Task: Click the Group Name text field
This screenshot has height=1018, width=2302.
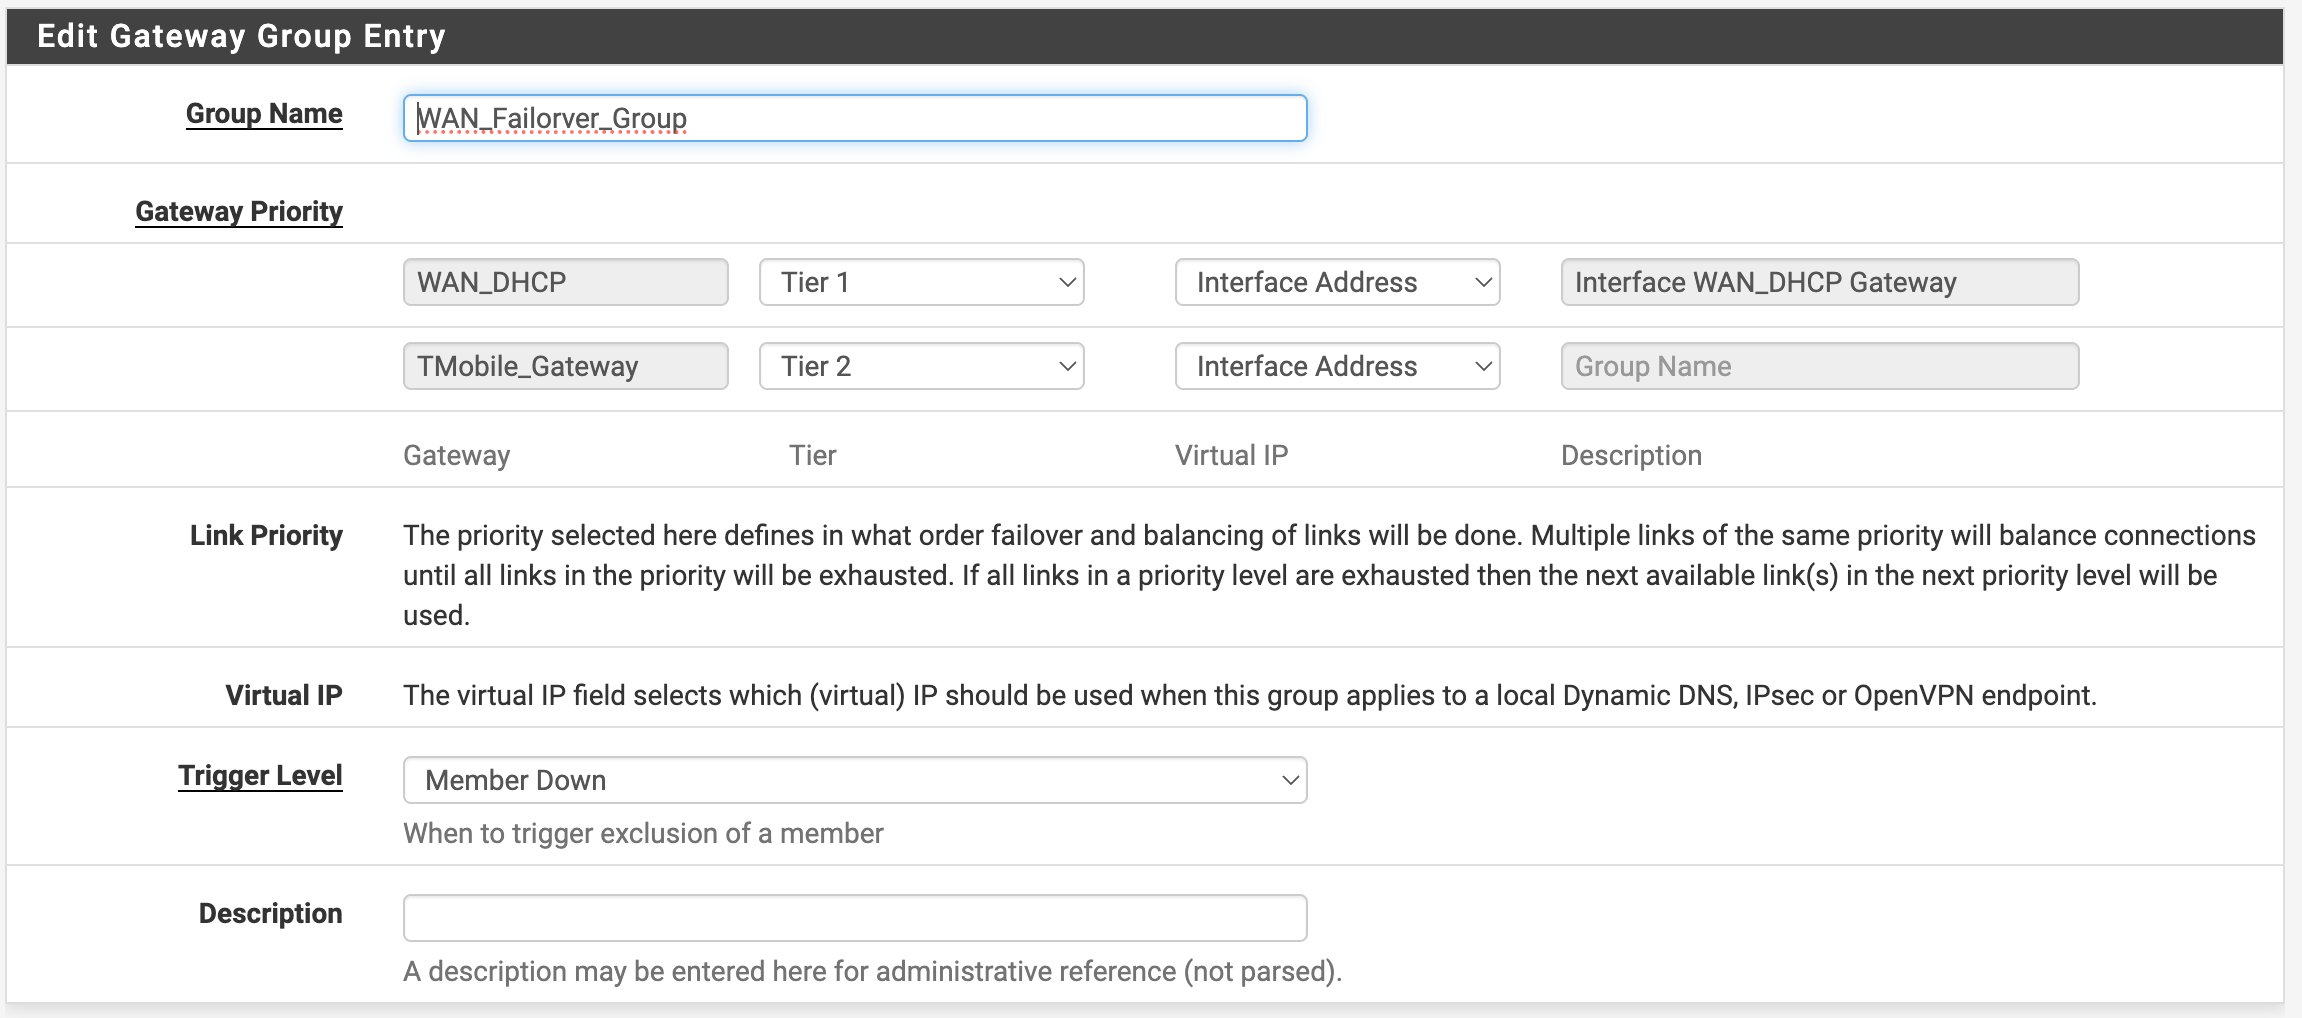Action: pos(854,118)
